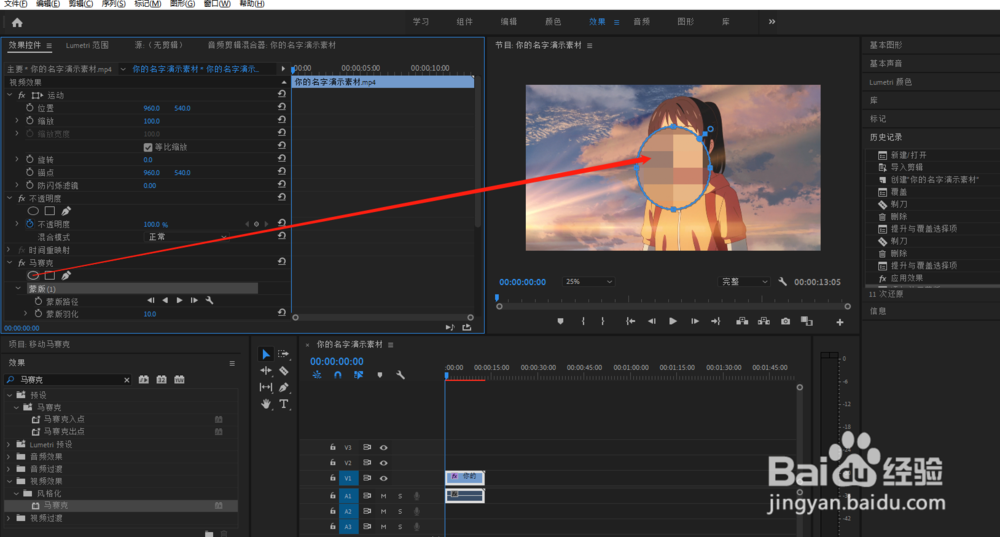Toggle lock on V1 track
Viewport: 1000px width, 537px height.
332,478
